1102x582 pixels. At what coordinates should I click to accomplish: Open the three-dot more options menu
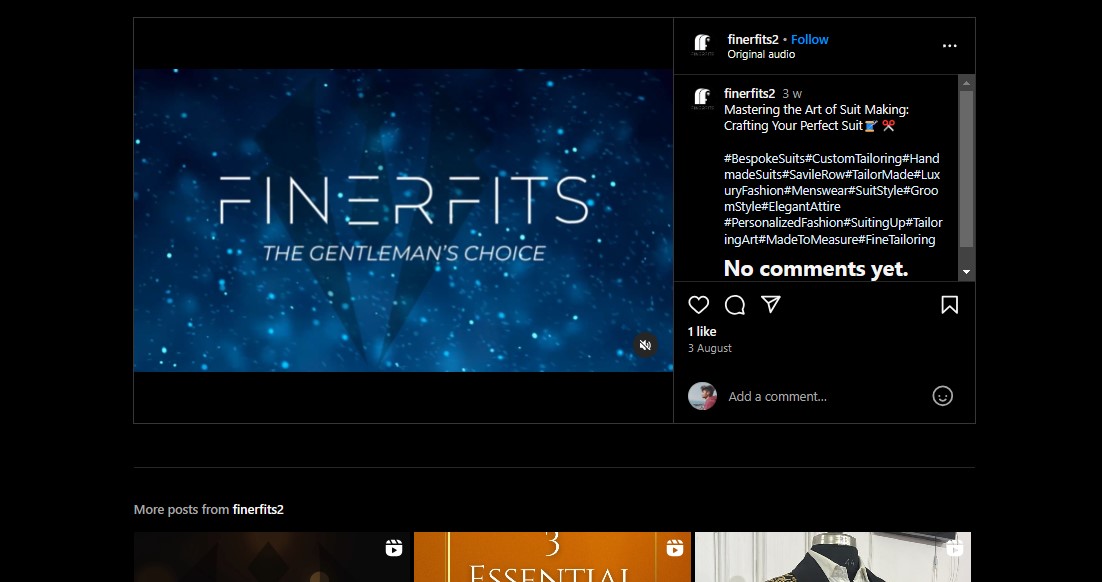949,46
